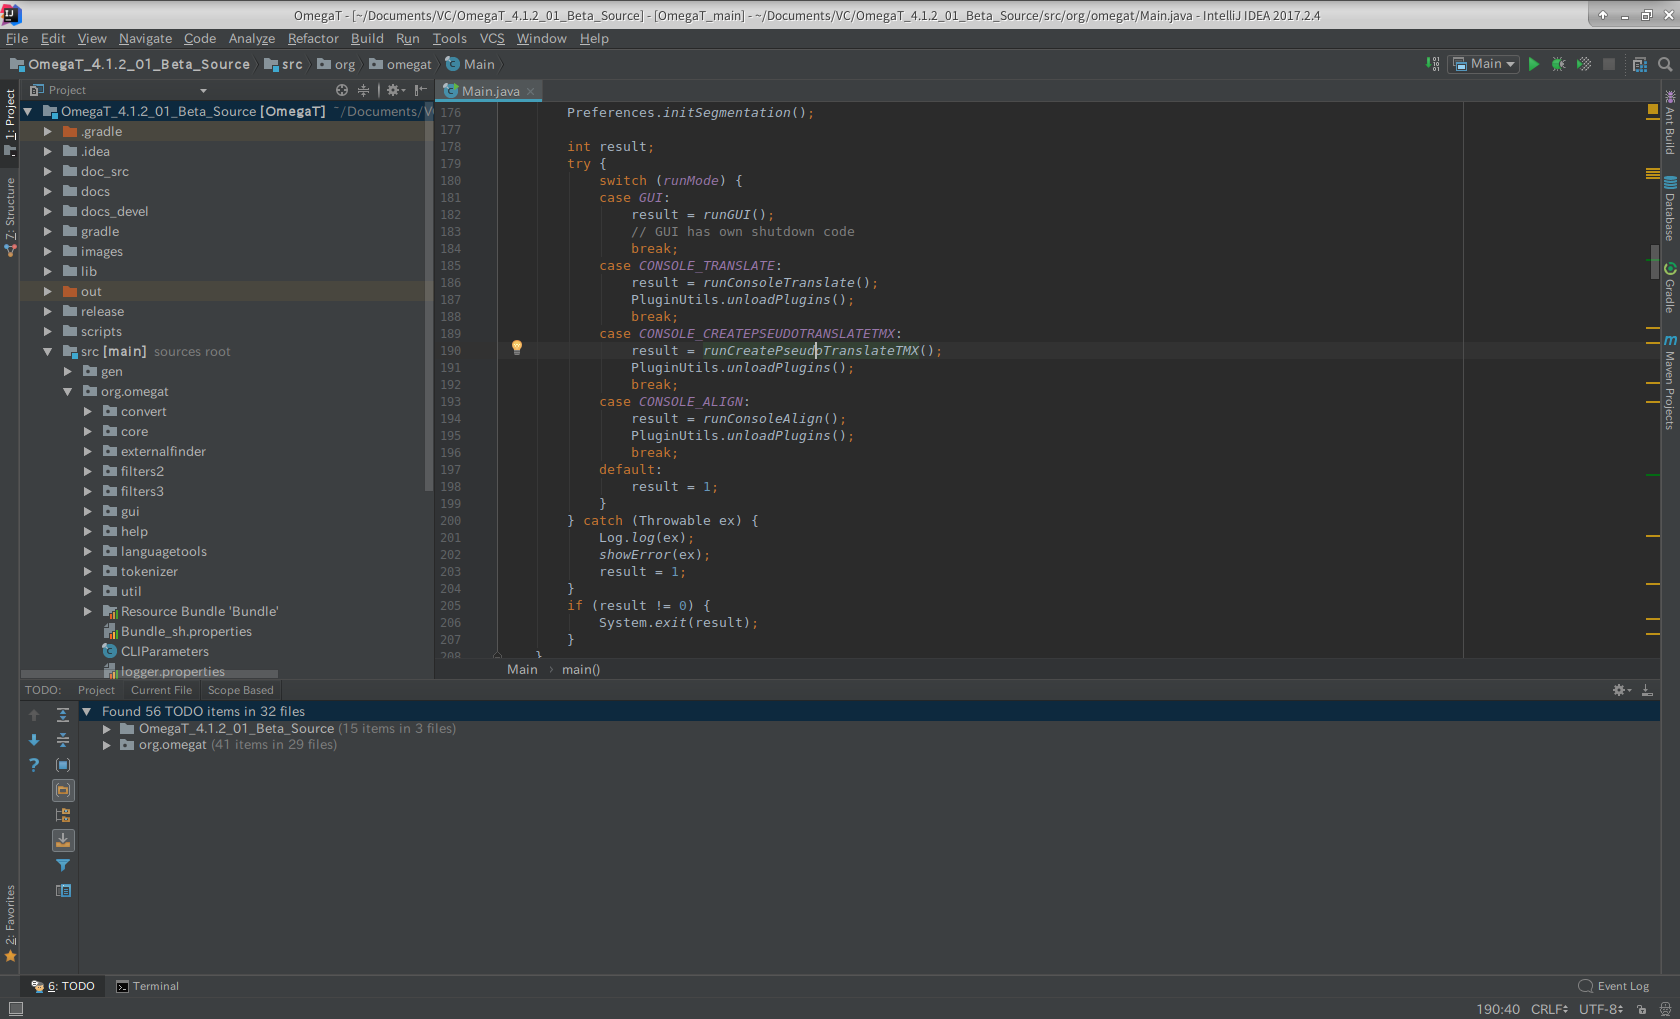Image resolution: width=1680 pixels, height=1019 pixels.
Task: Click omegat in the navigation breadcrumb
Action: click(400, 64)
